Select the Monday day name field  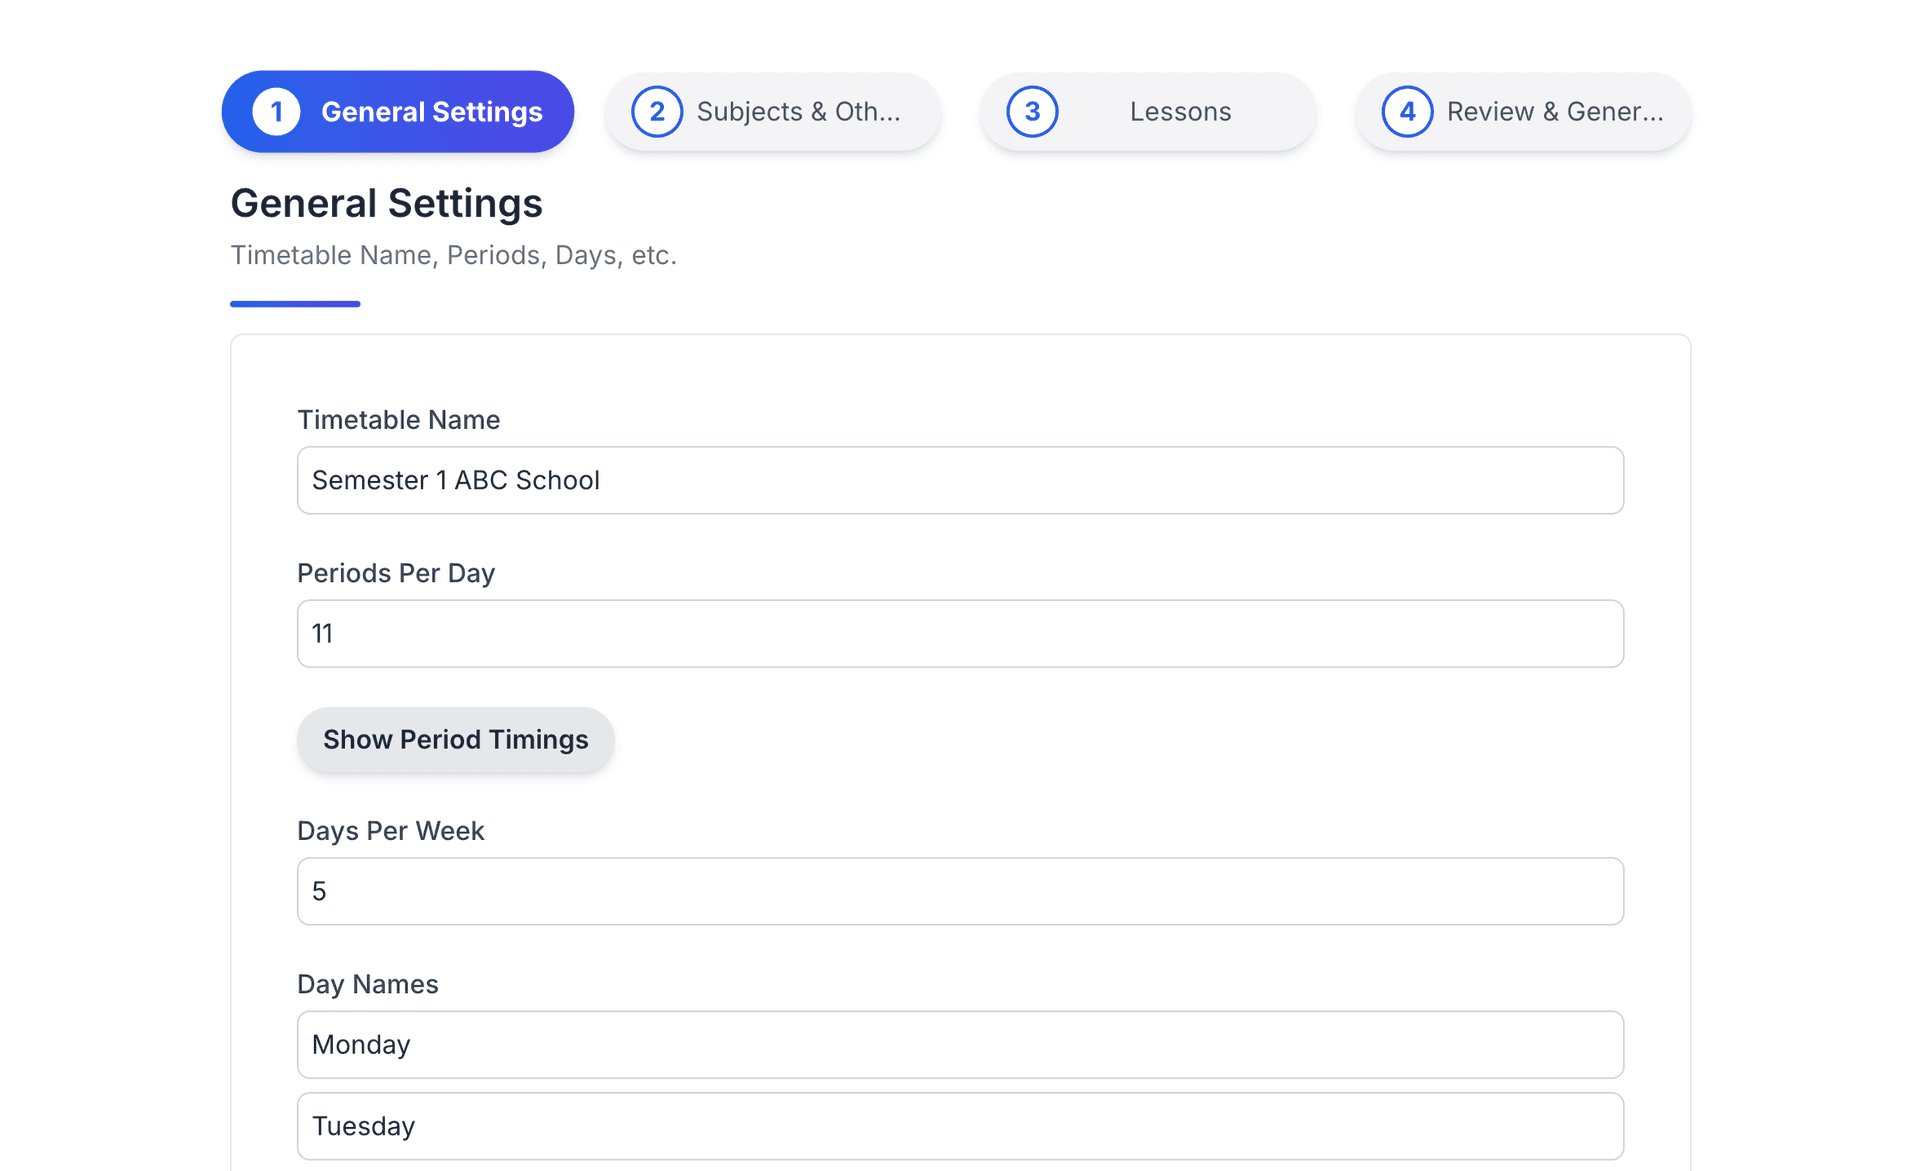click(x=959, y=1044)
